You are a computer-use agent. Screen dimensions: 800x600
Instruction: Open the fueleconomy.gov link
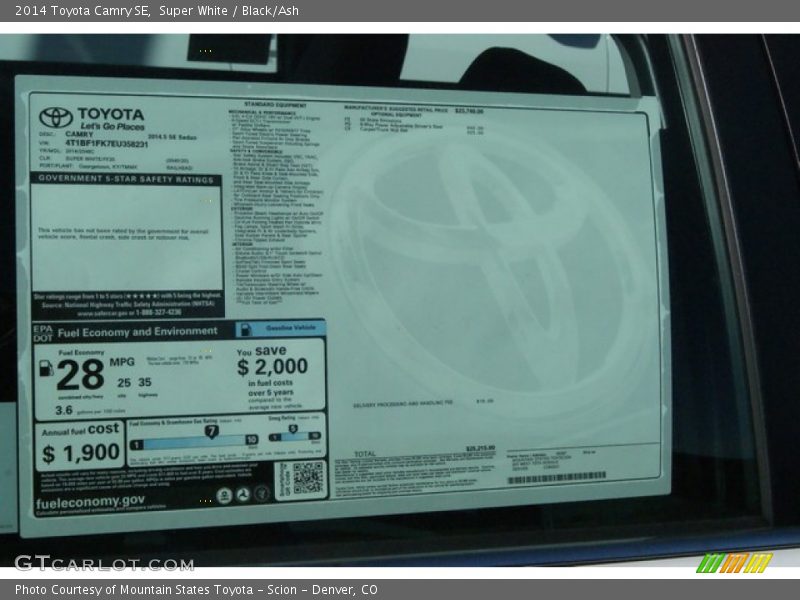click(x=91, y=500)
